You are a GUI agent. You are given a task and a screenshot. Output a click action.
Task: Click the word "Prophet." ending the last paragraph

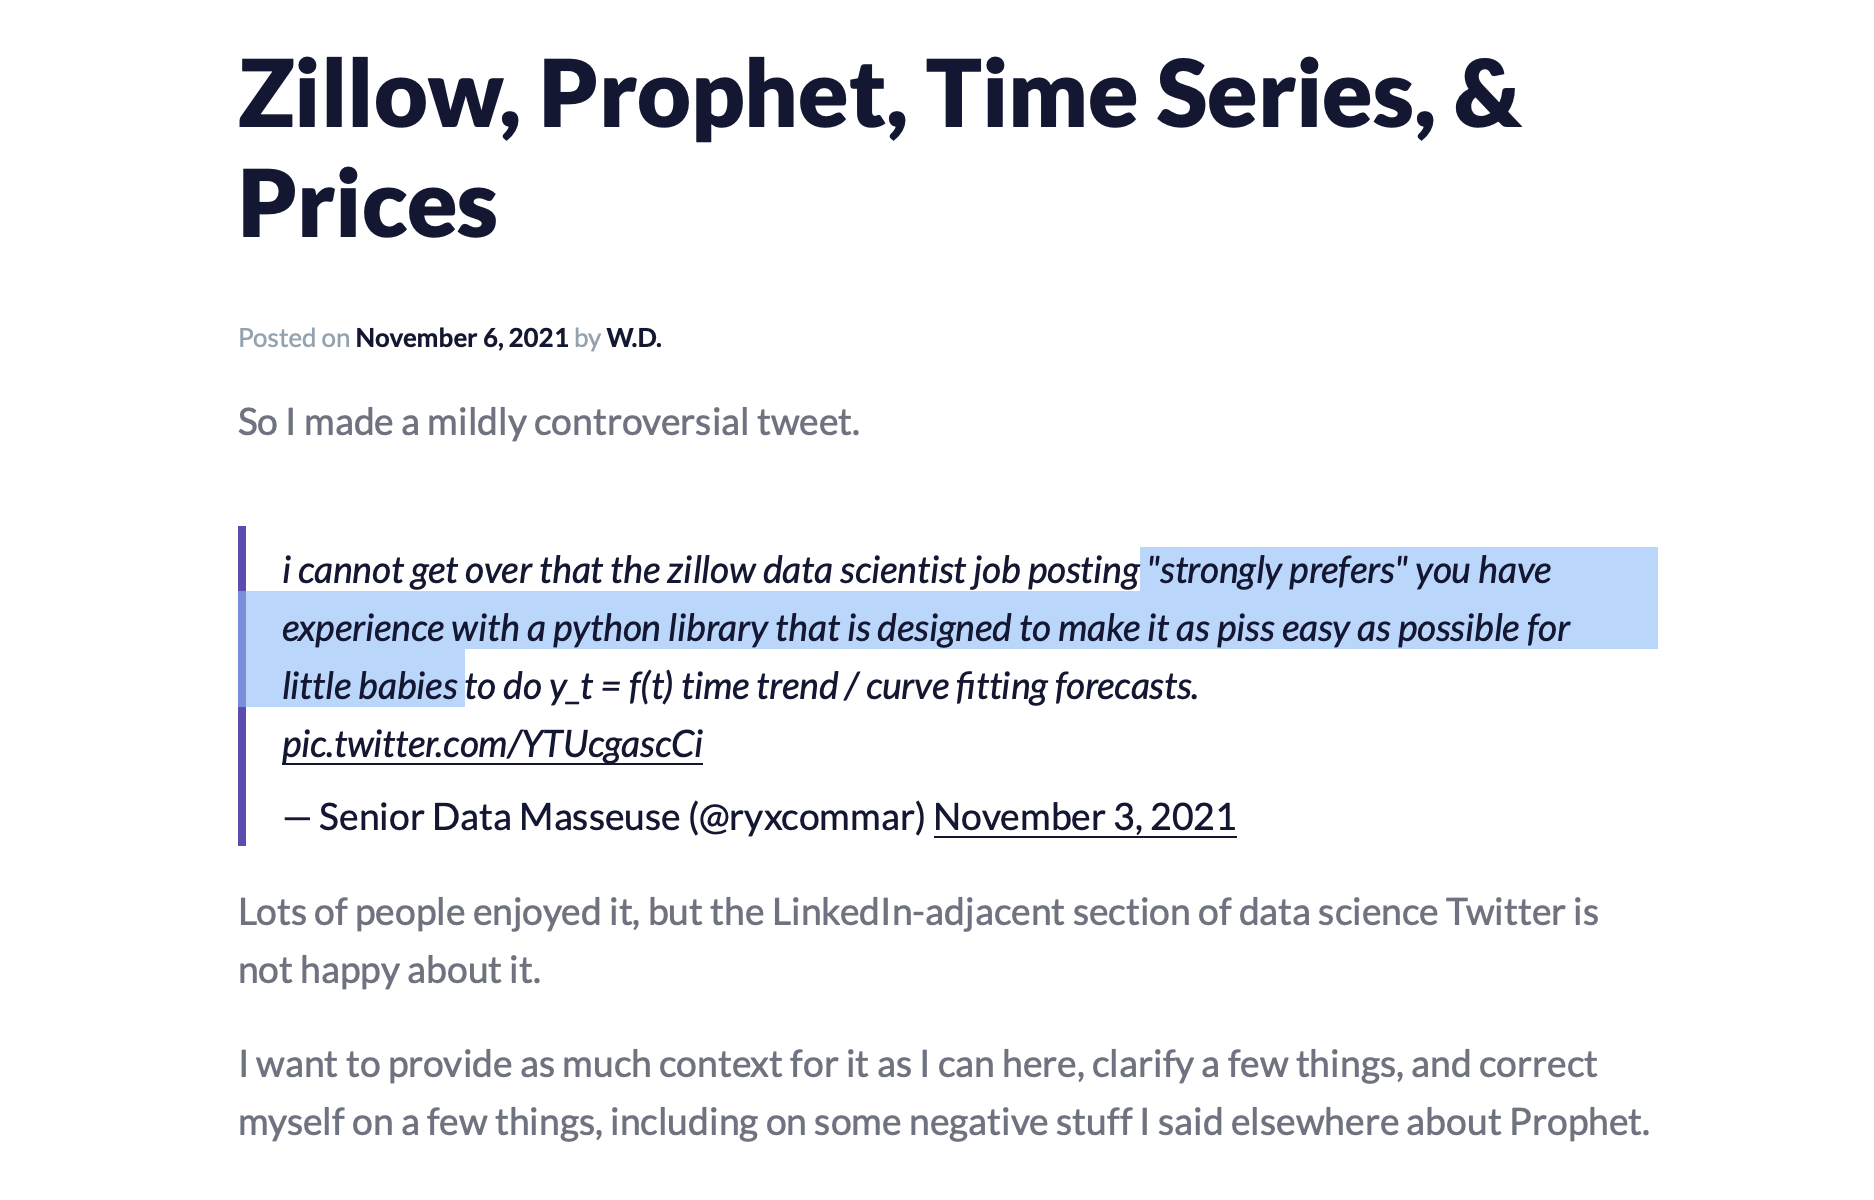(1579, 1122)
